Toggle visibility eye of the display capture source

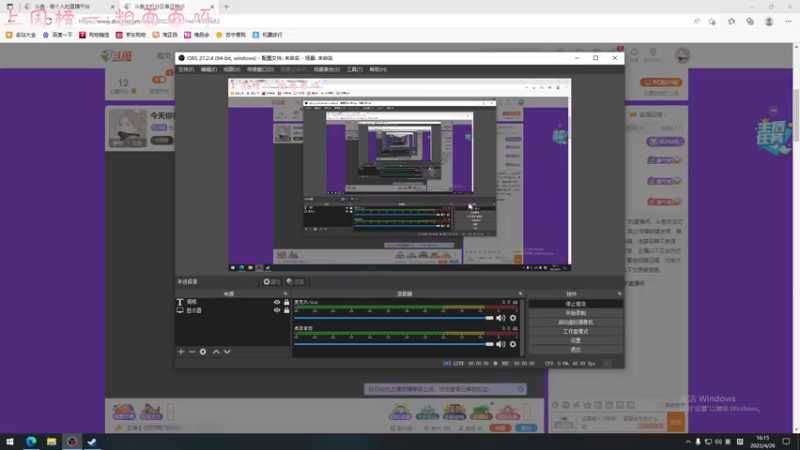[277, 310]
